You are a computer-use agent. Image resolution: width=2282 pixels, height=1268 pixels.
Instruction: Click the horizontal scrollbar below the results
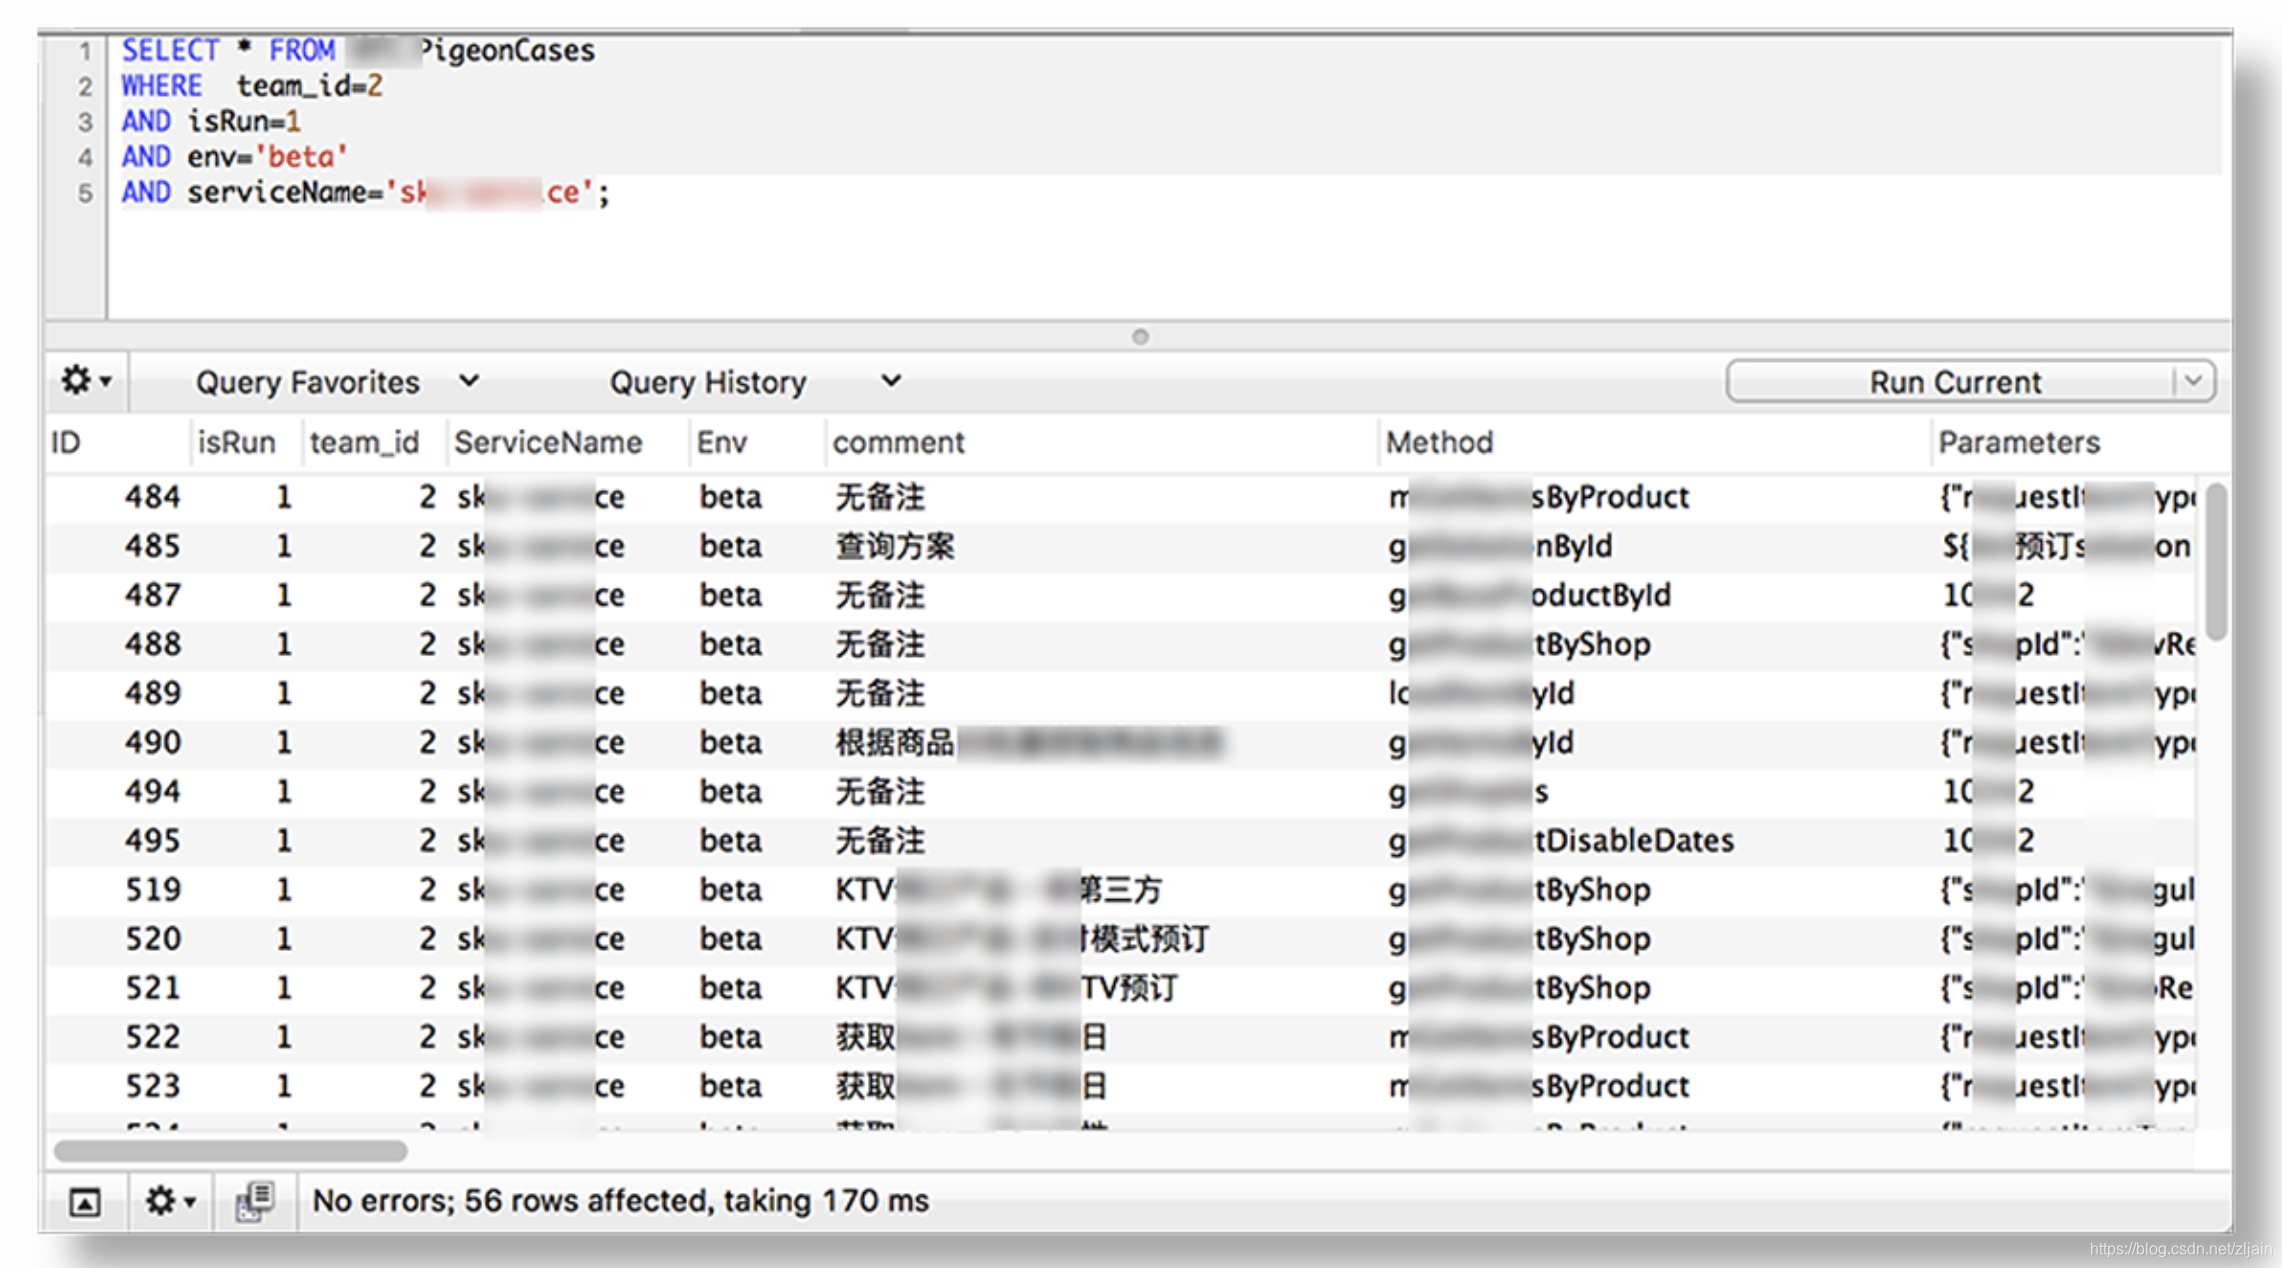pyautogui.click(x=231, y=1151)
